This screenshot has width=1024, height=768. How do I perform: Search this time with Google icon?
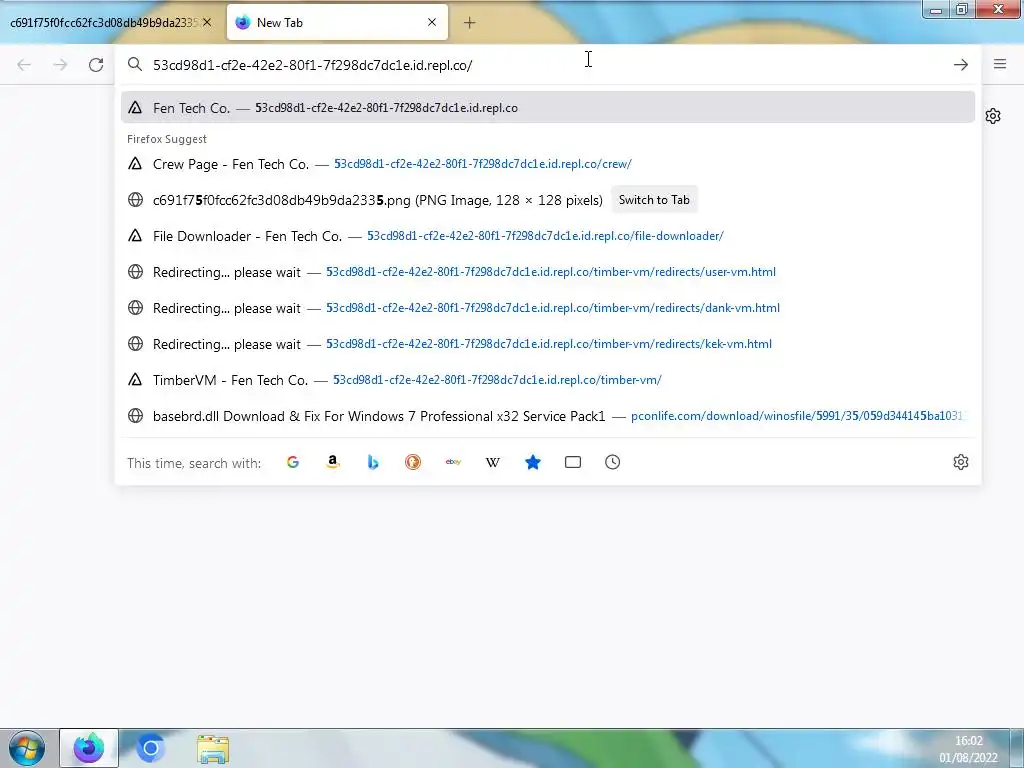pyautogui.click(x=293, y=462)
